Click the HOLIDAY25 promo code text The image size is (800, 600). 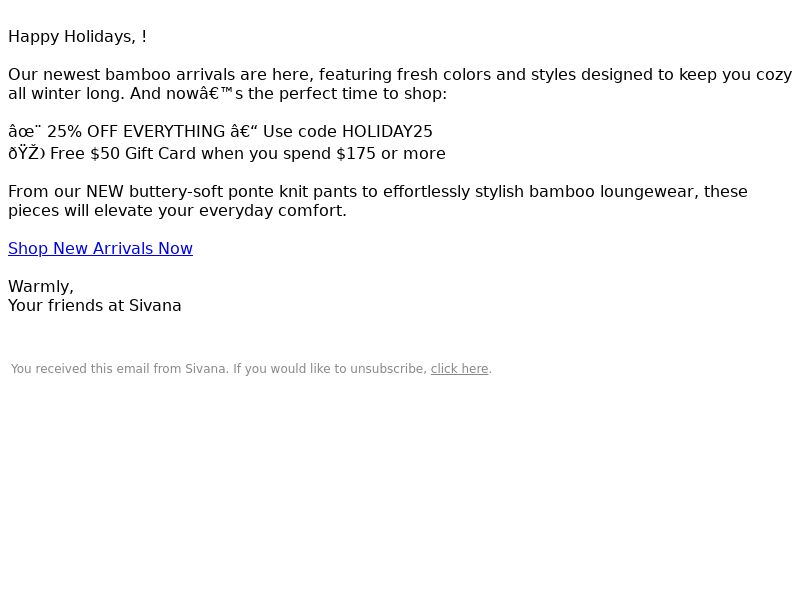387,132
